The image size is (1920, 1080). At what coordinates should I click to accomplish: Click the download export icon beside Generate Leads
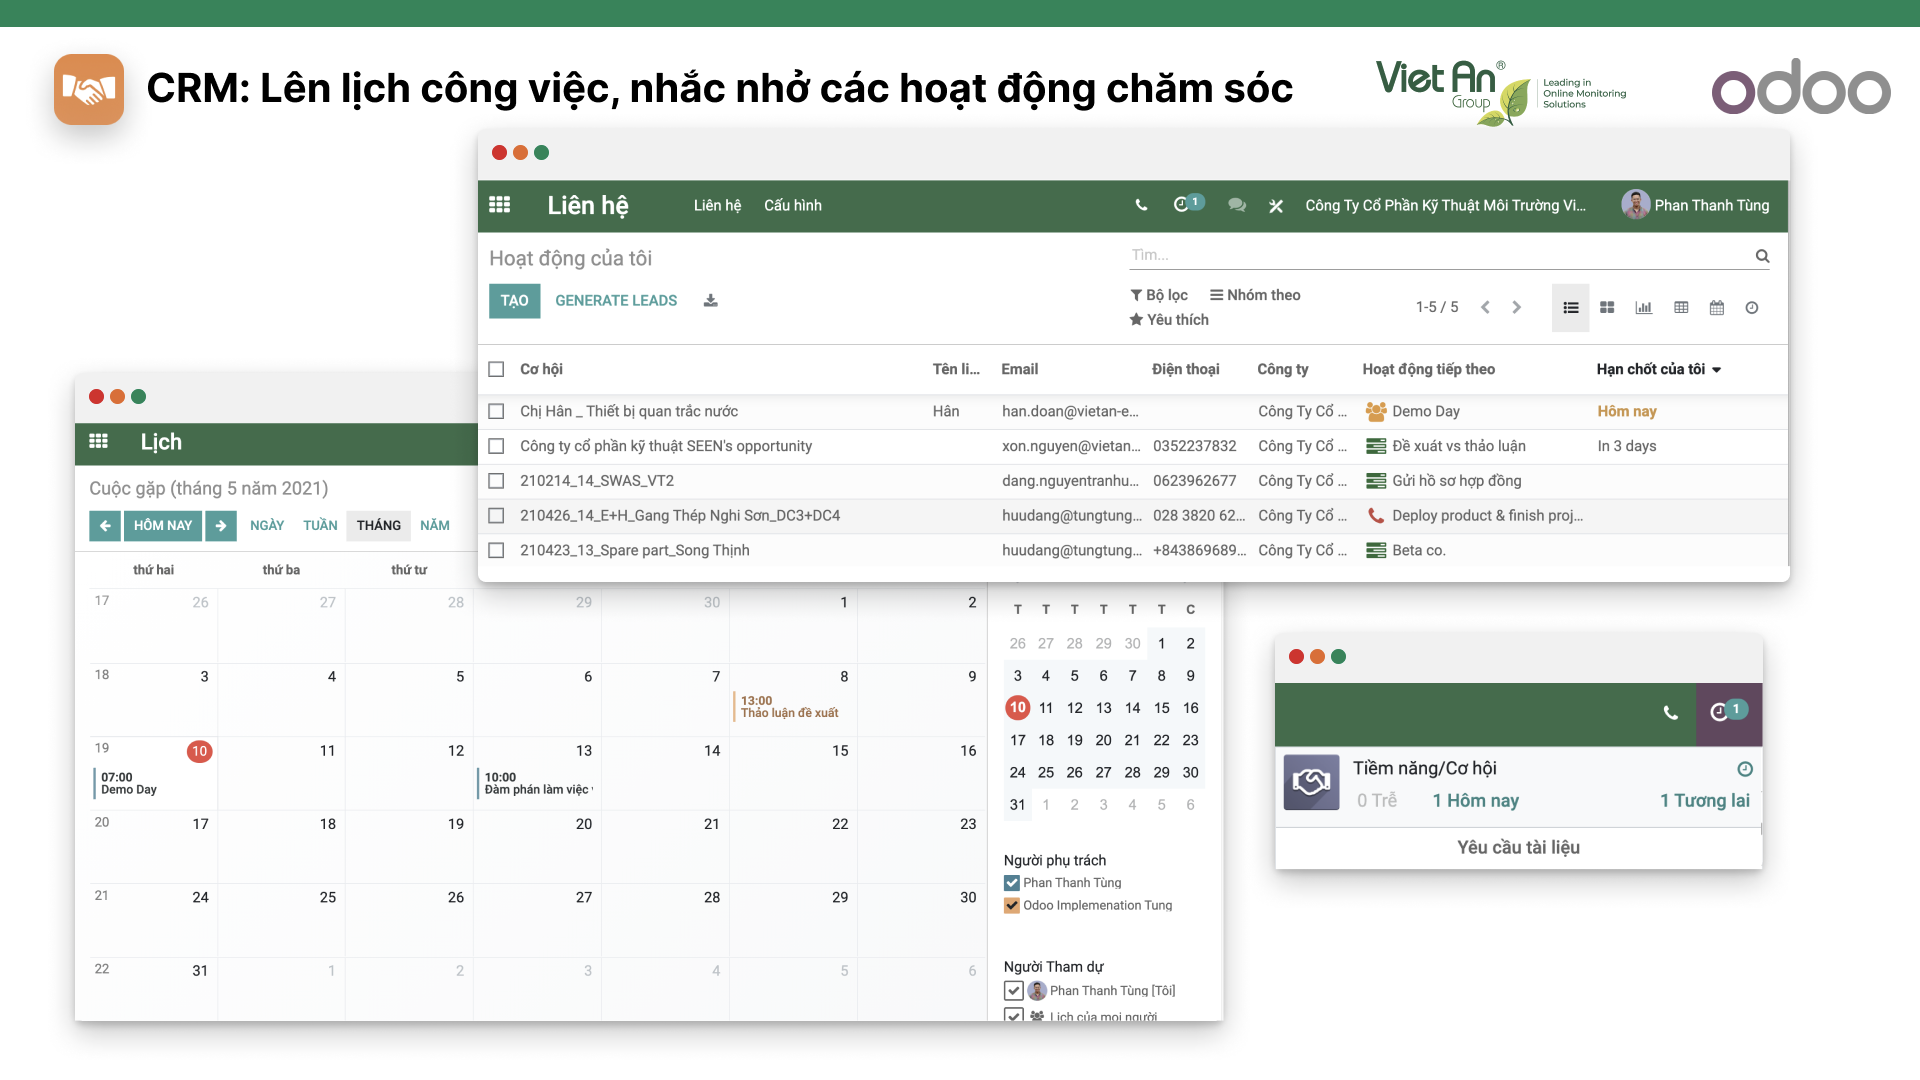coord(710,301)
